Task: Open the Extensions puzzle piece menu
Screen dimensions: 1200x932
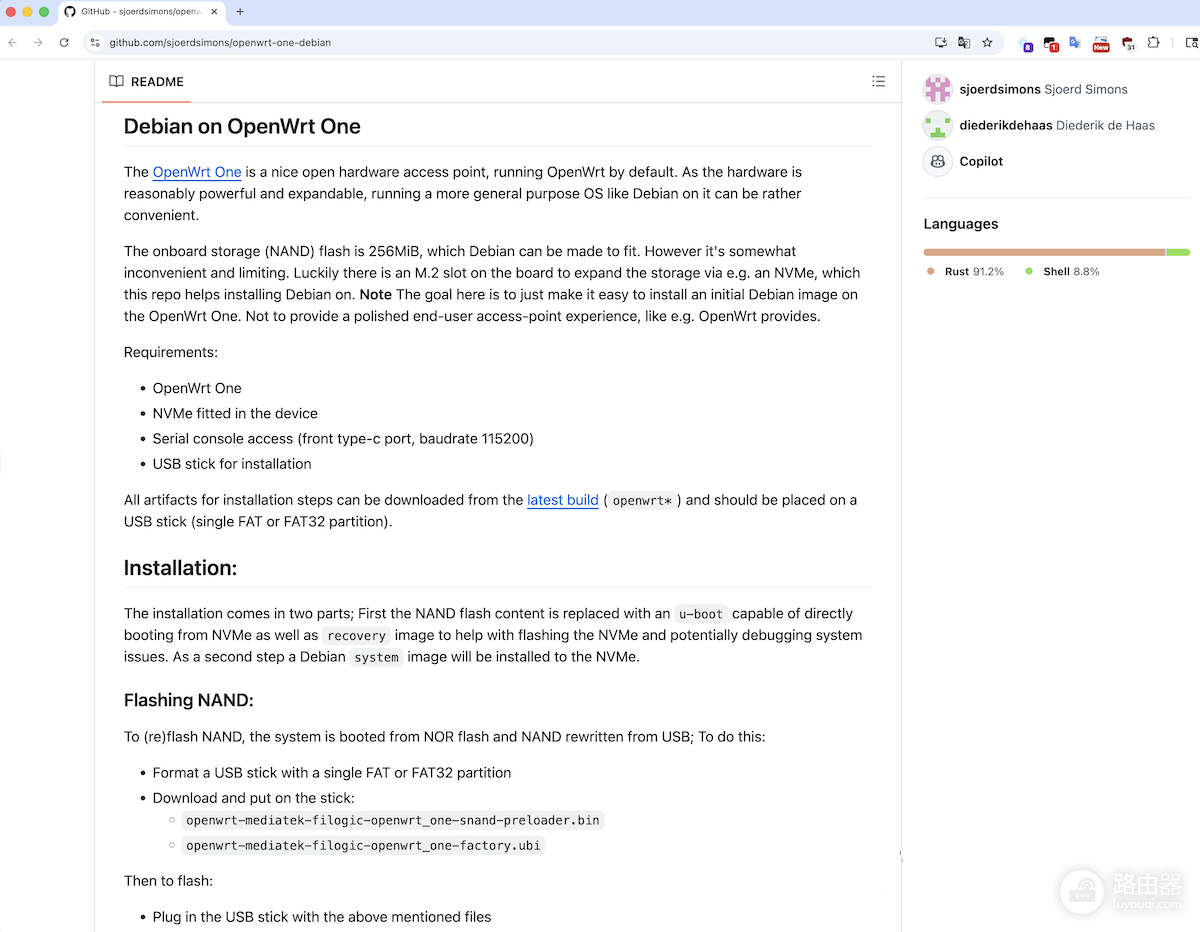Action: pos(1153,43)
